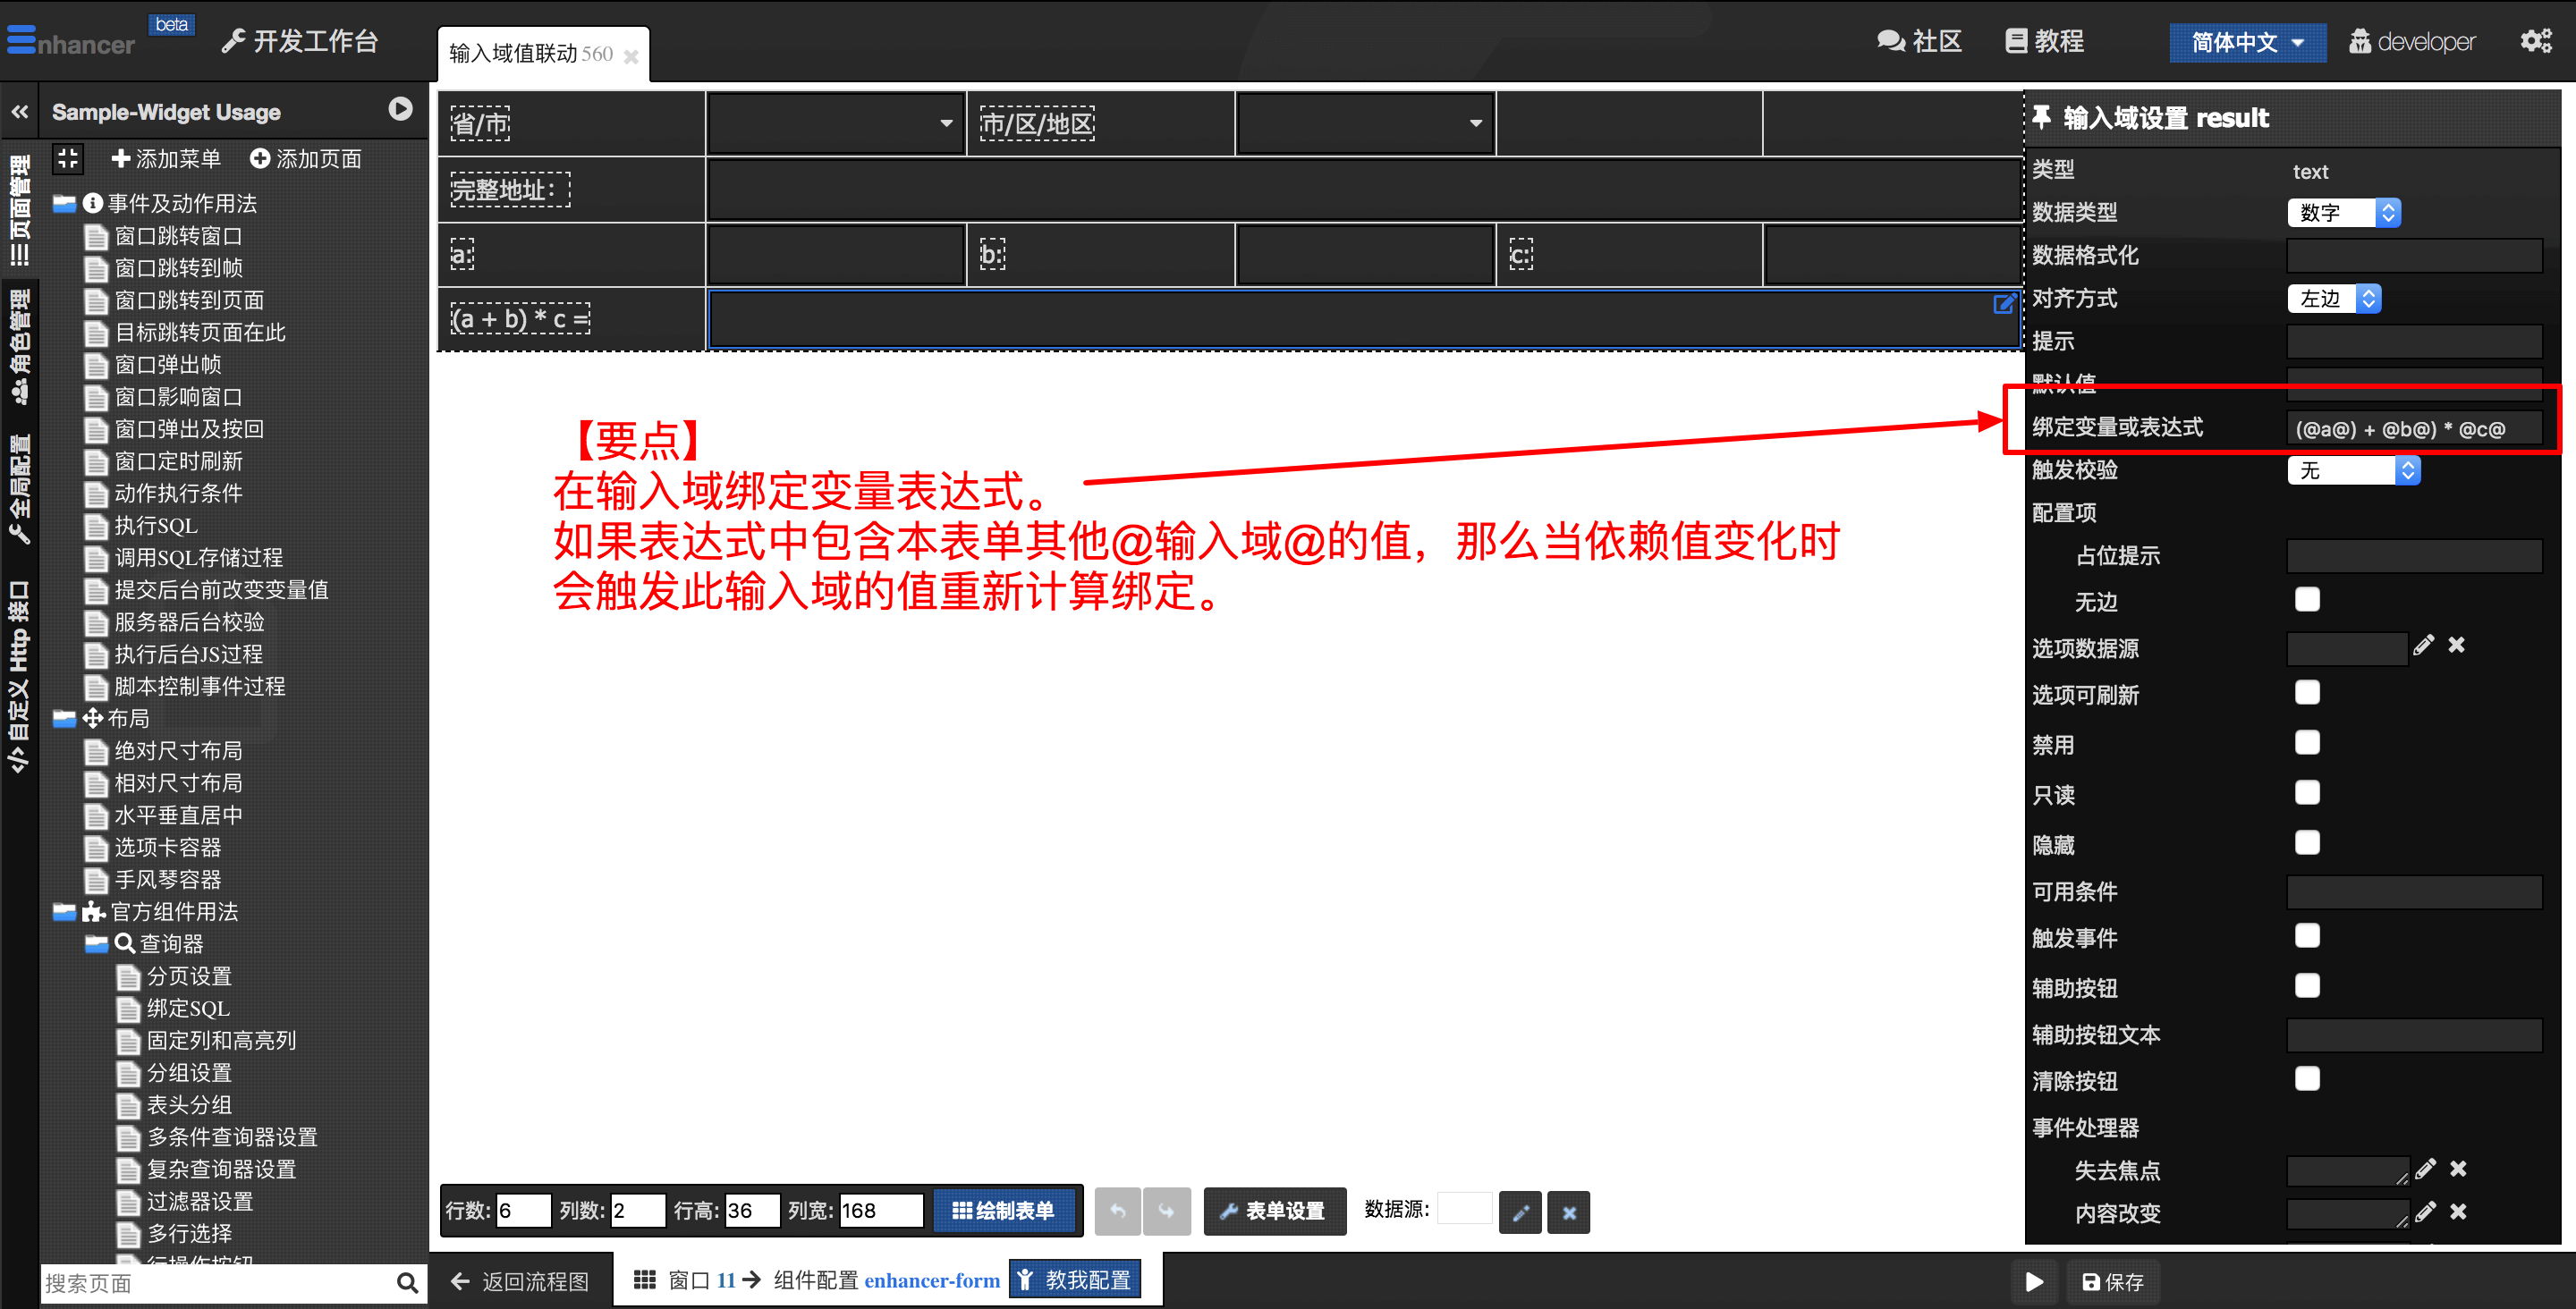The width and height of the screenshot is (2576, 1309).
Task: Click the play icon beside Sample-Widget Usage
Action: tap(400, 109)
